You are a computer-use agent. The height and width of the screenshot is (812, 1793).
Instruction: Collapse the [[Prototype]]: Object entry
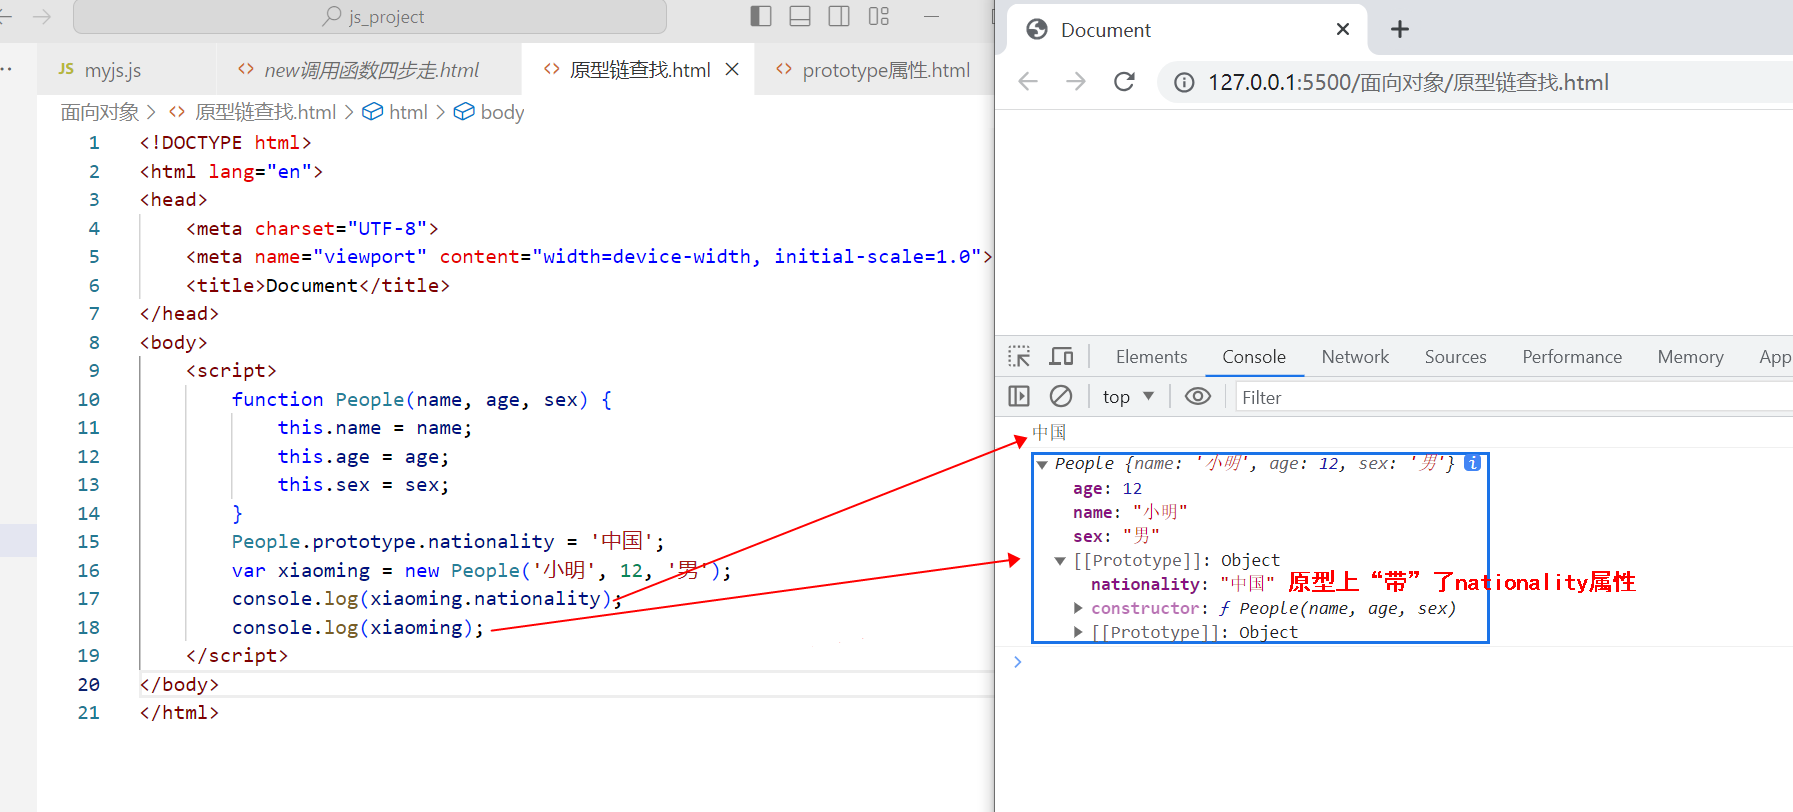click(x=1060, y=561)
